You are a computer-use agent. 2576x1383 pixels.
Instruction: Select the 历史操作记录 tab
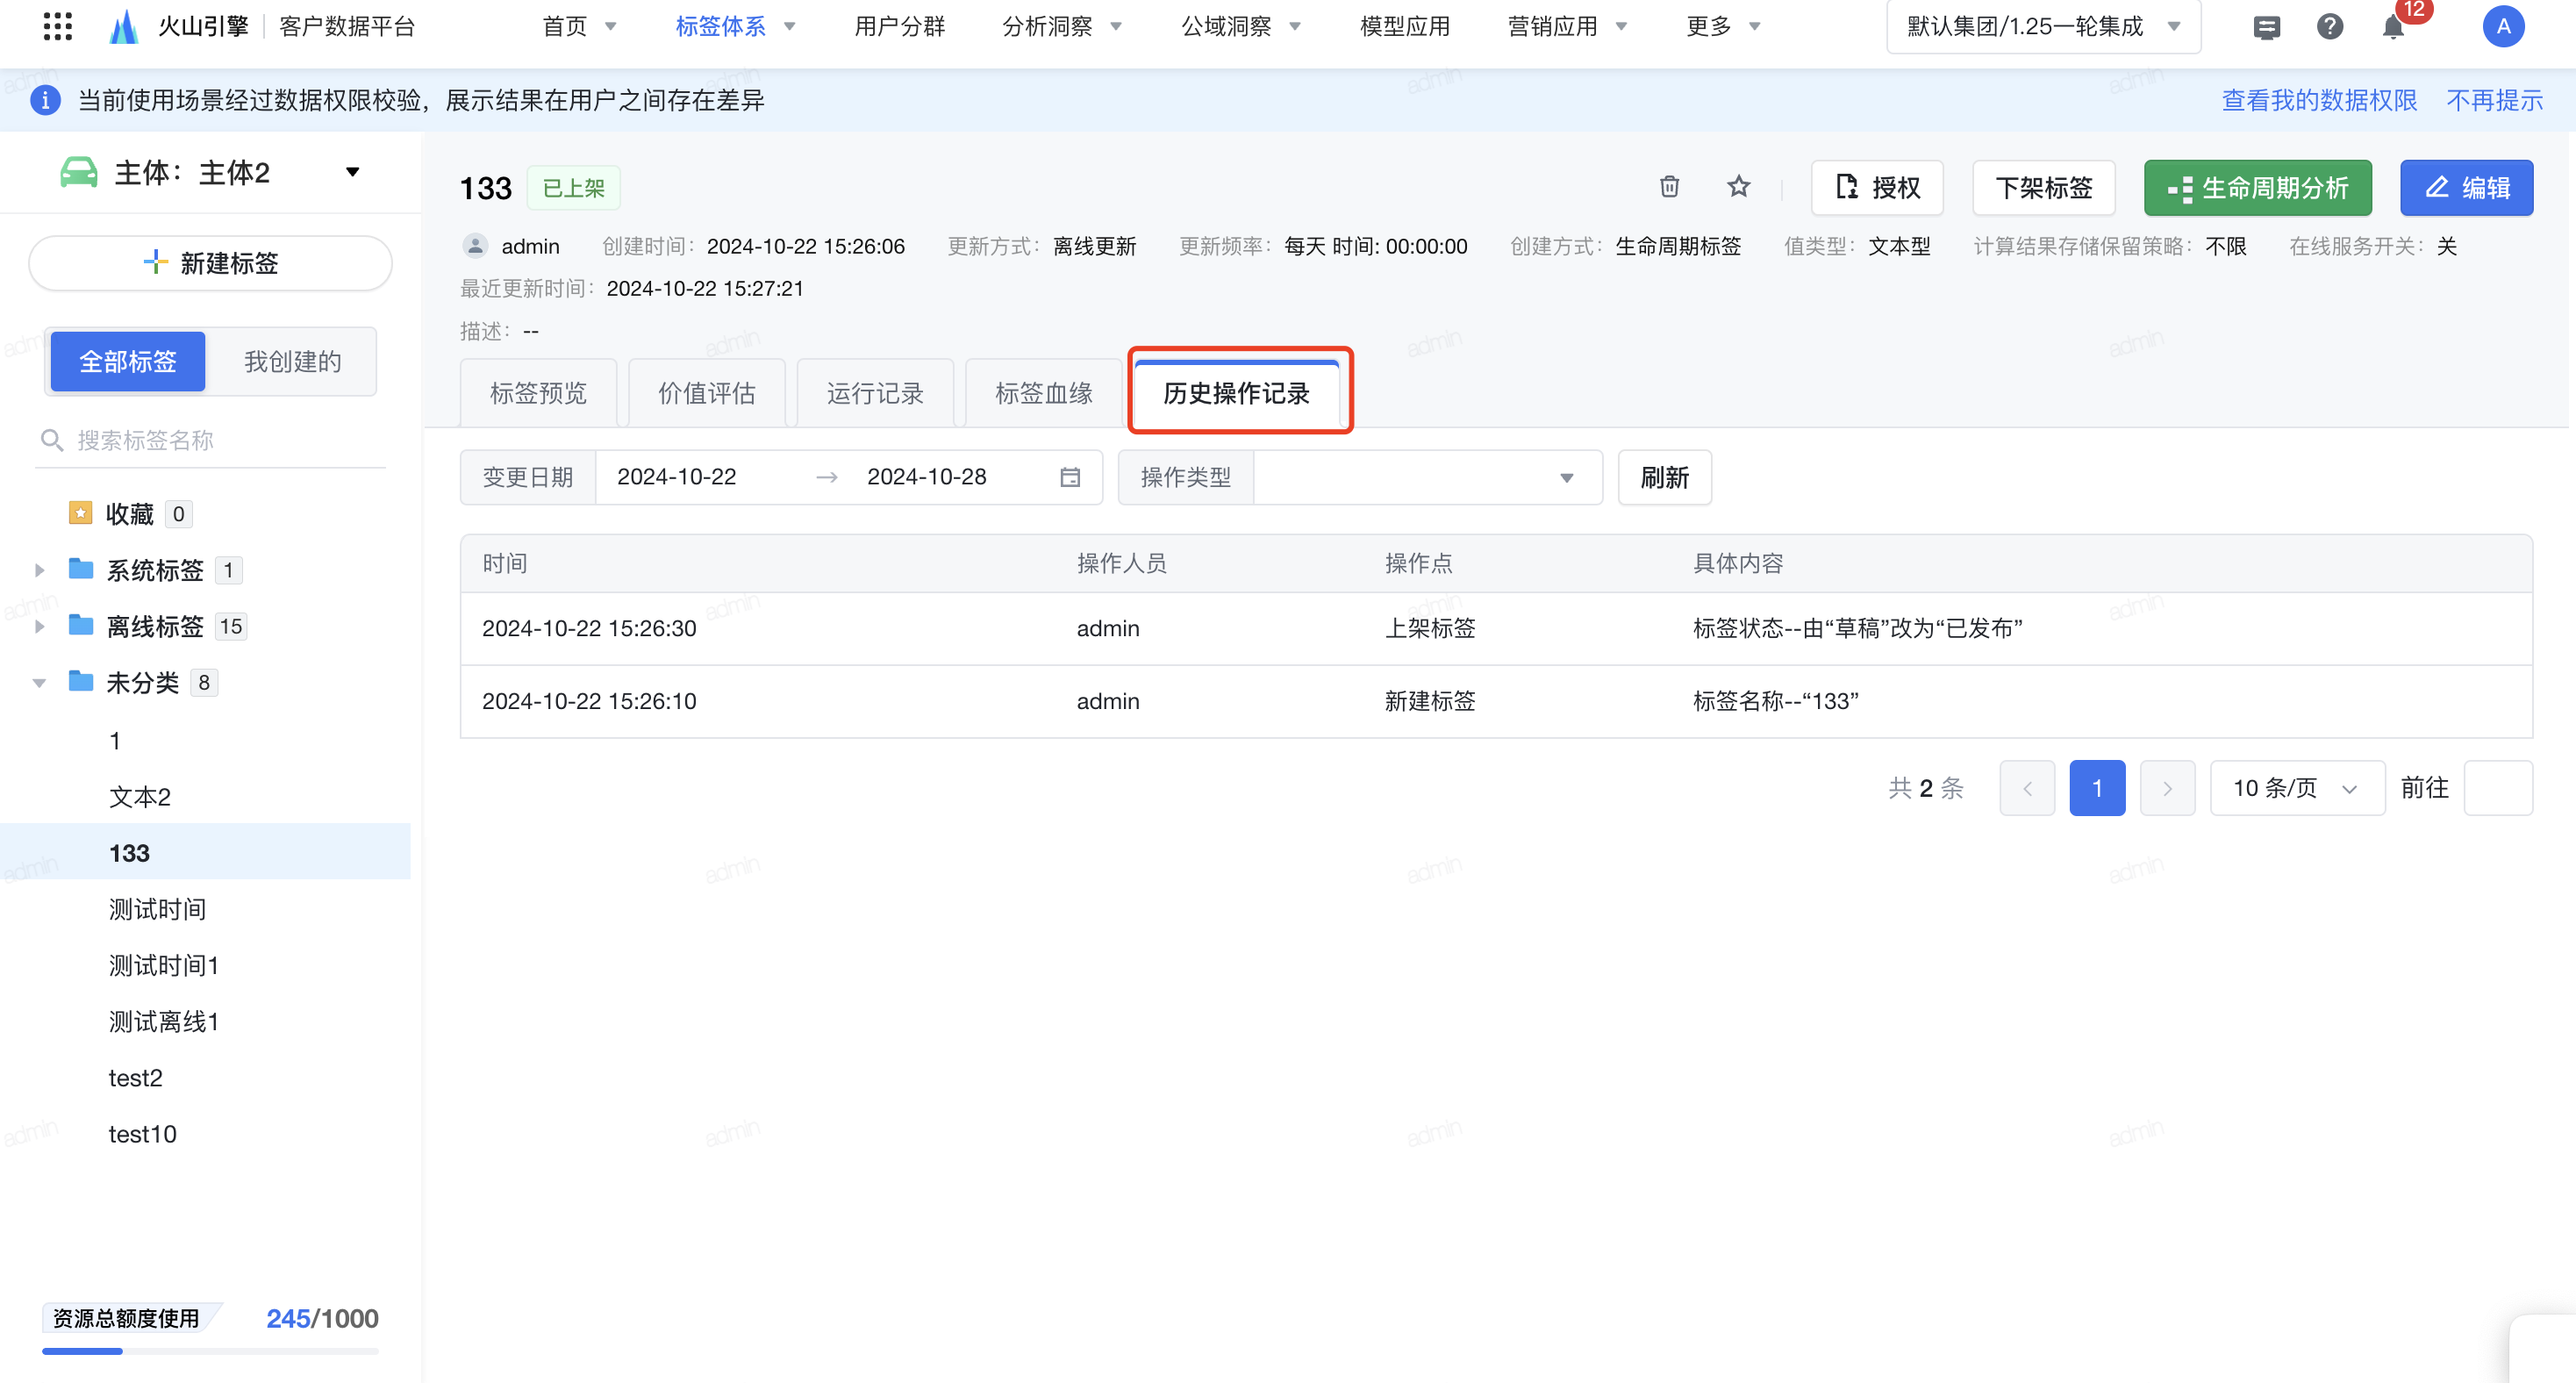click(x=1237, y=393)
